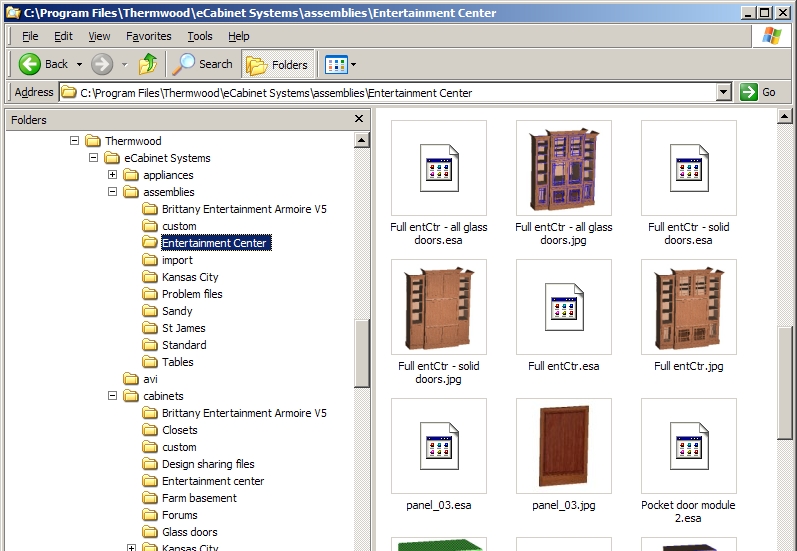Click the green Back arrow button
This screenshot has width=797, height=551.
coord(29,64)
